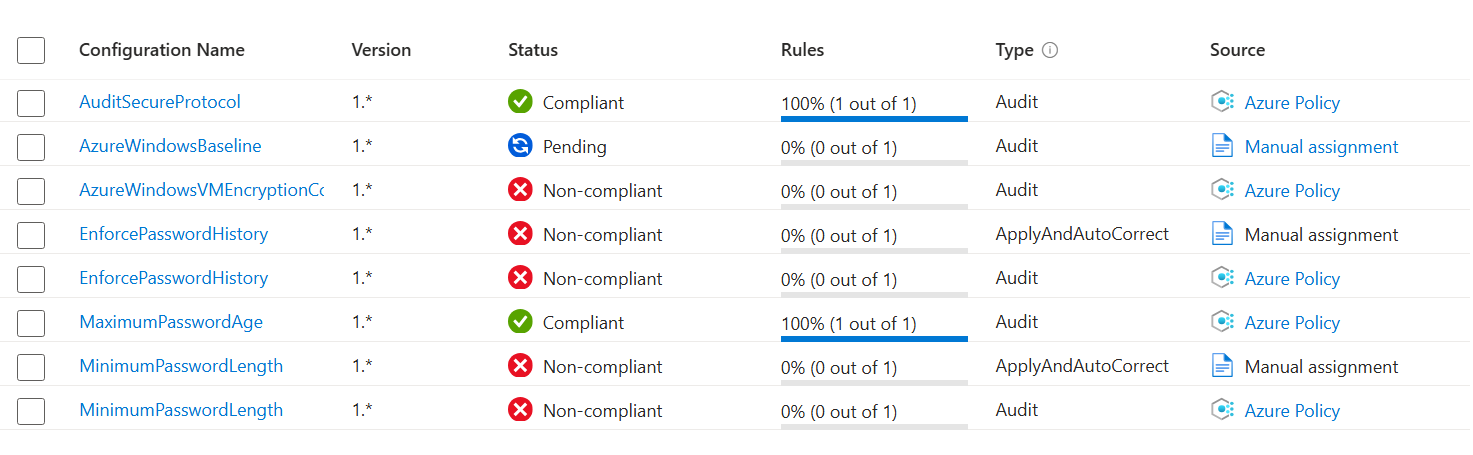The image size is (1473, 455).
Task: Open Azure Policy link in AzureWindowsVMEncryptionCompliance row
Action: pyautogui.click(x=1292, y=191)
